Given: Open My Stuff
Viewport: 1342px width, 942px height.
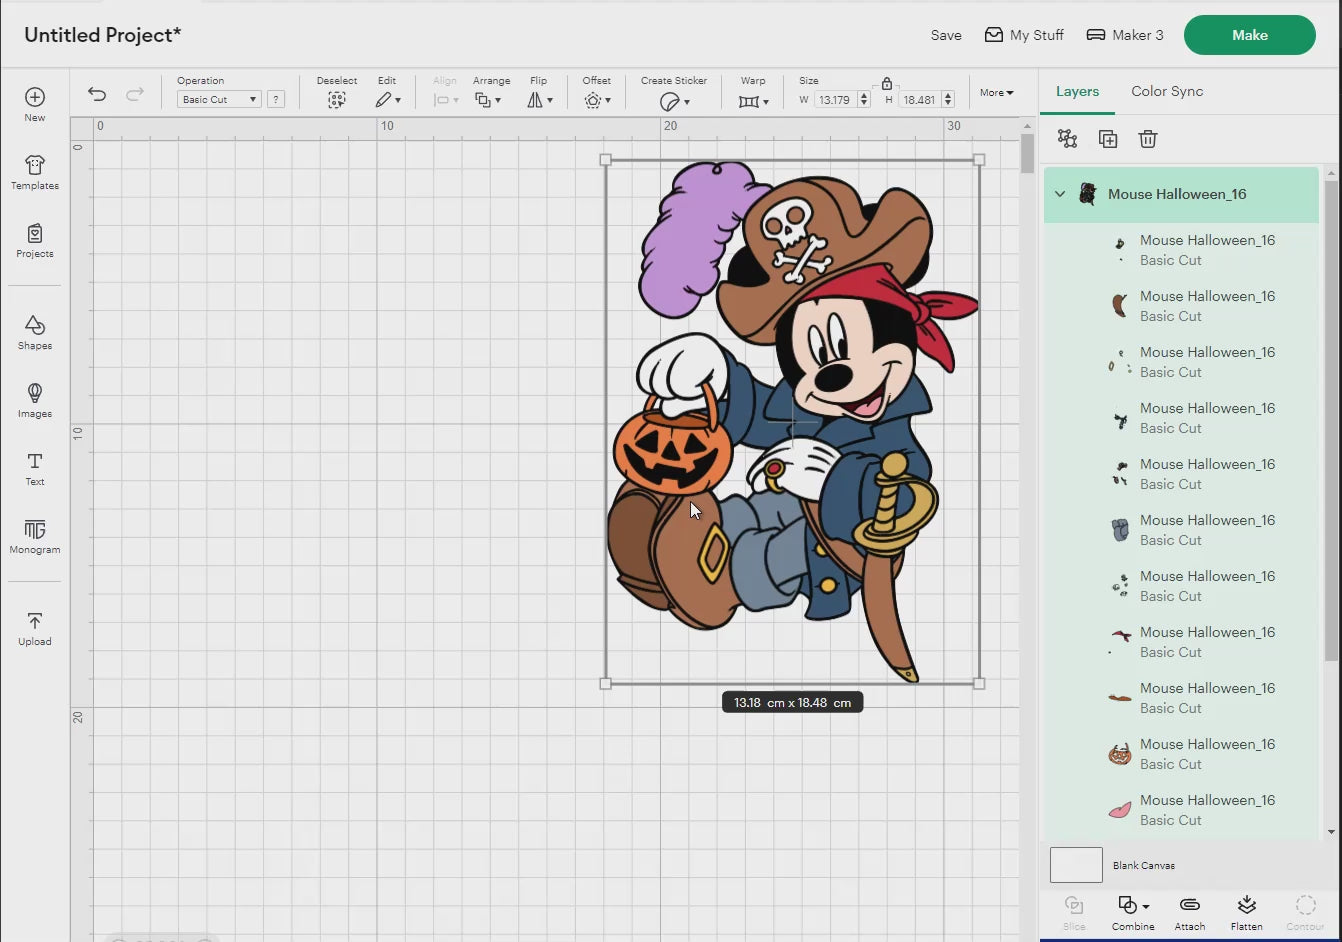Looking at the screenshot, I should click(x=1024, y=35).
